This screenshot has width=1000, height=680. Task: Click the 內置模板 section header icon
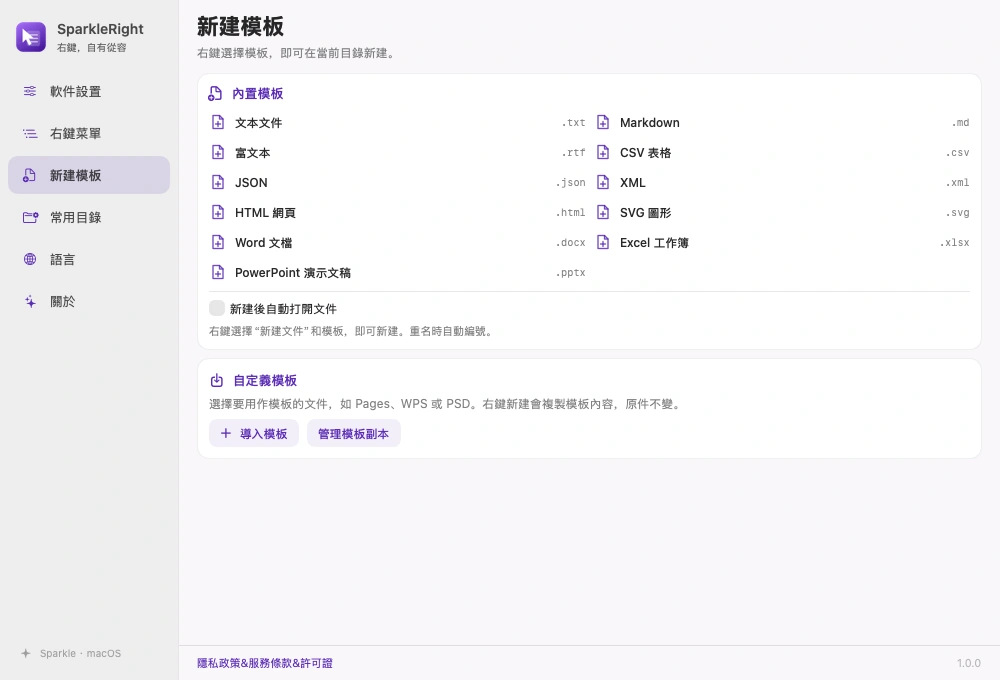click(x=215, y=94)
